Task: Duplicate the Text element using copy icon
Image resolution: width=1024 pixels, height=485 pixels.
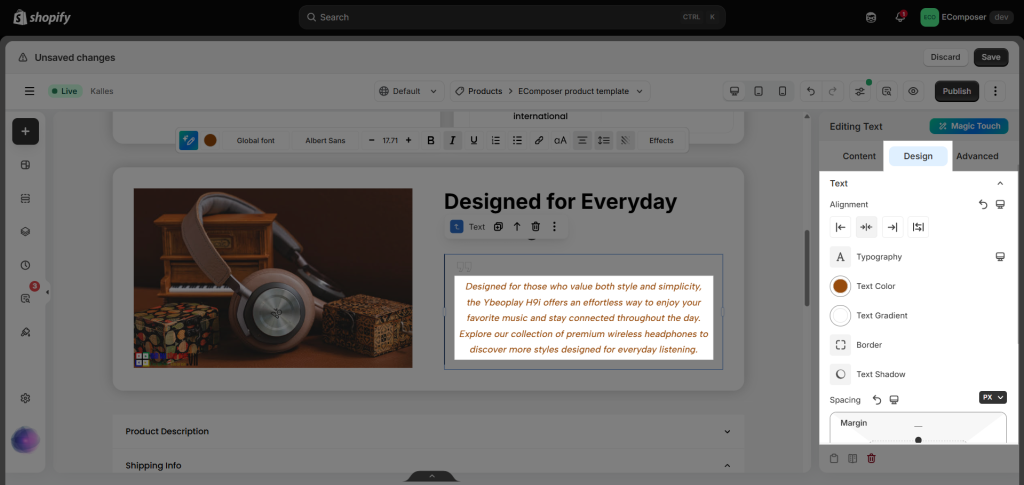Action: click(498, 227)
